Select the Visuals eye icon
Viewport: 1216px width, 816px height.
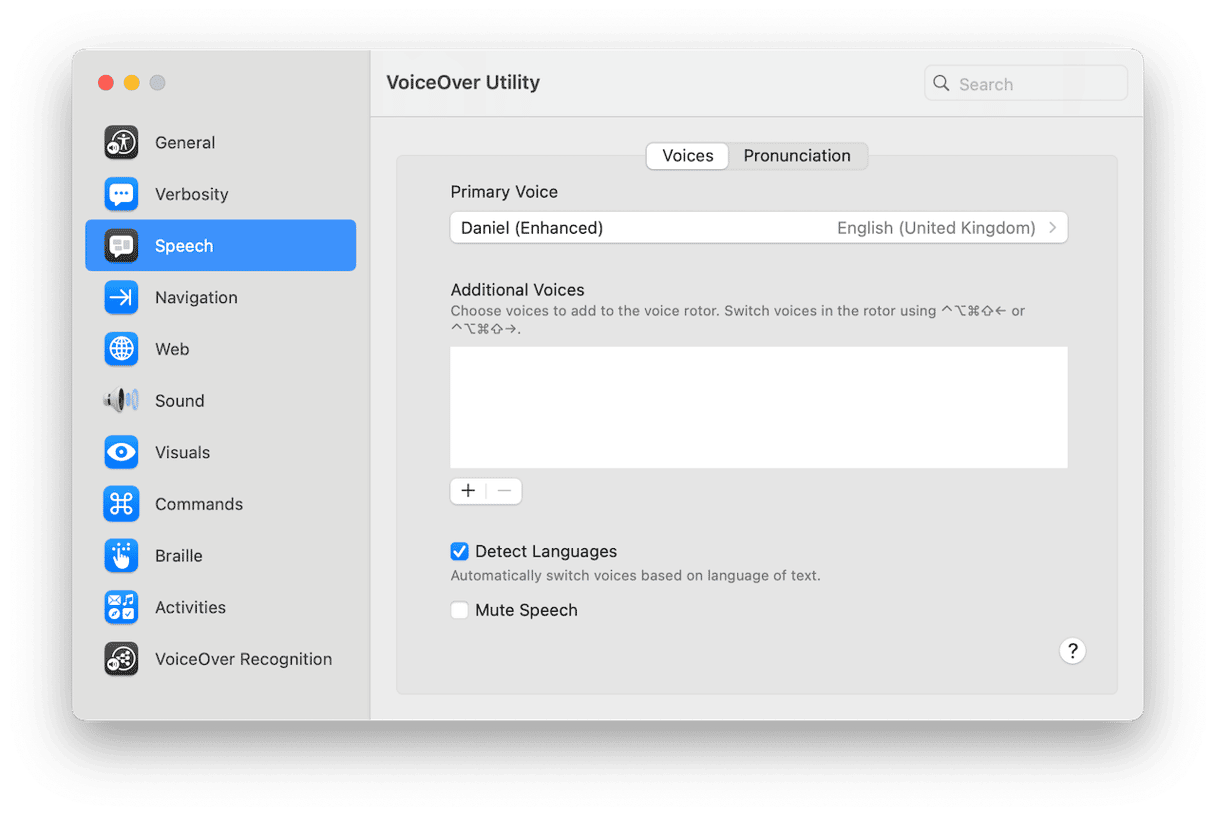[121, 452]
